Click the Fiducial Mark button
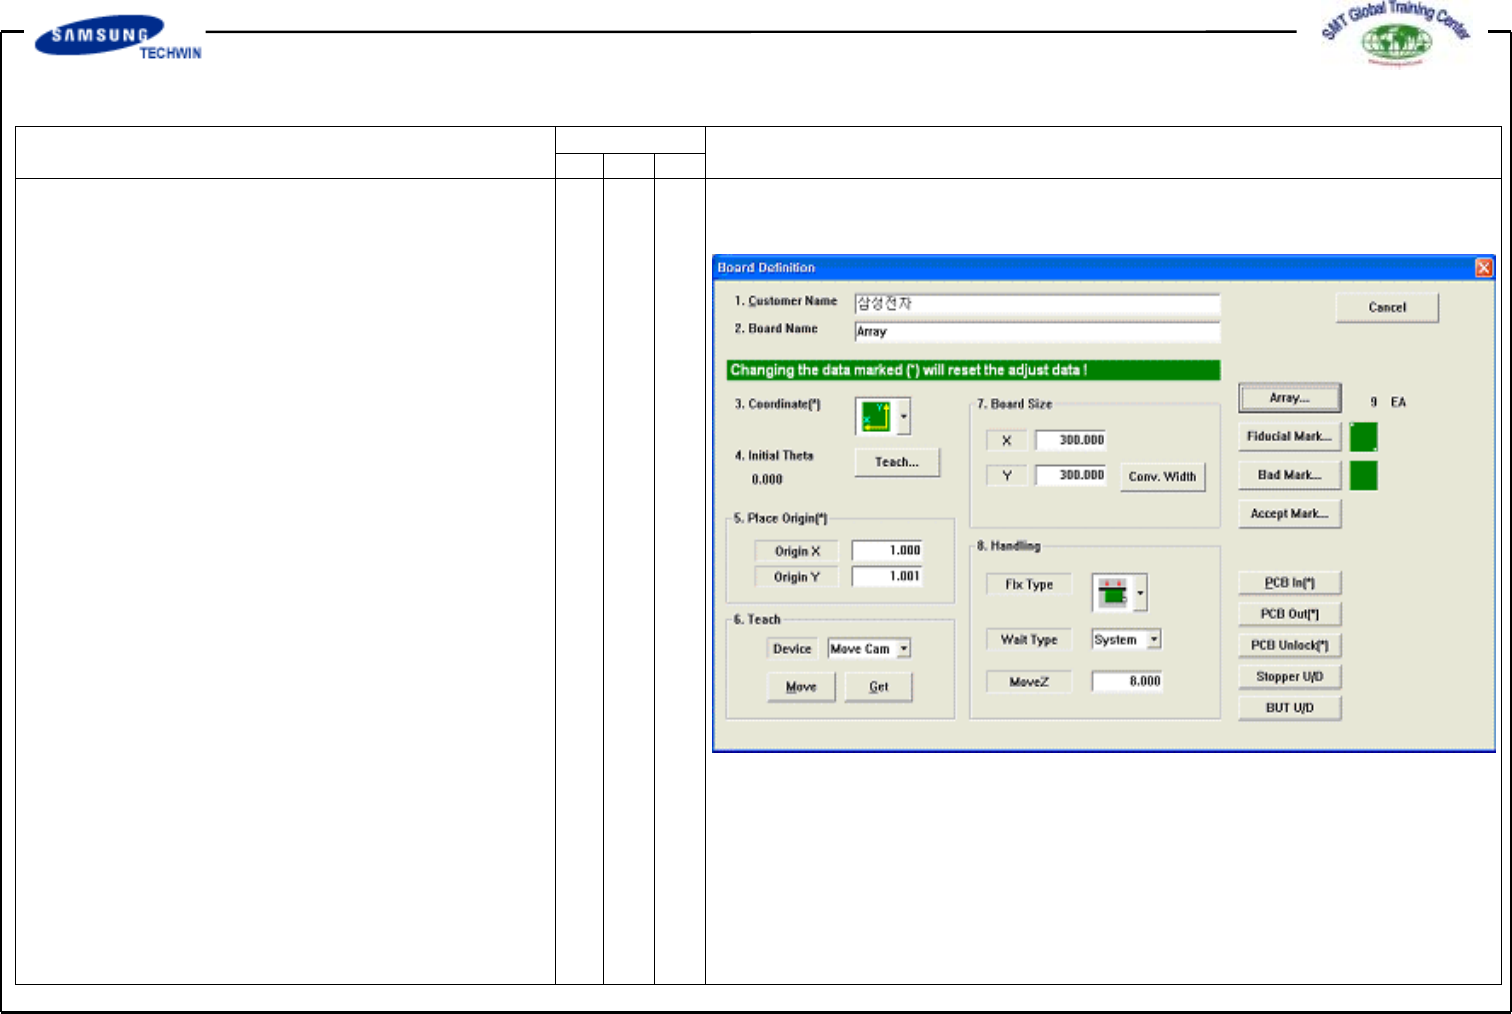Image resolution: width=1512 pixels, height=1014 pixels. click(1290, 437)
